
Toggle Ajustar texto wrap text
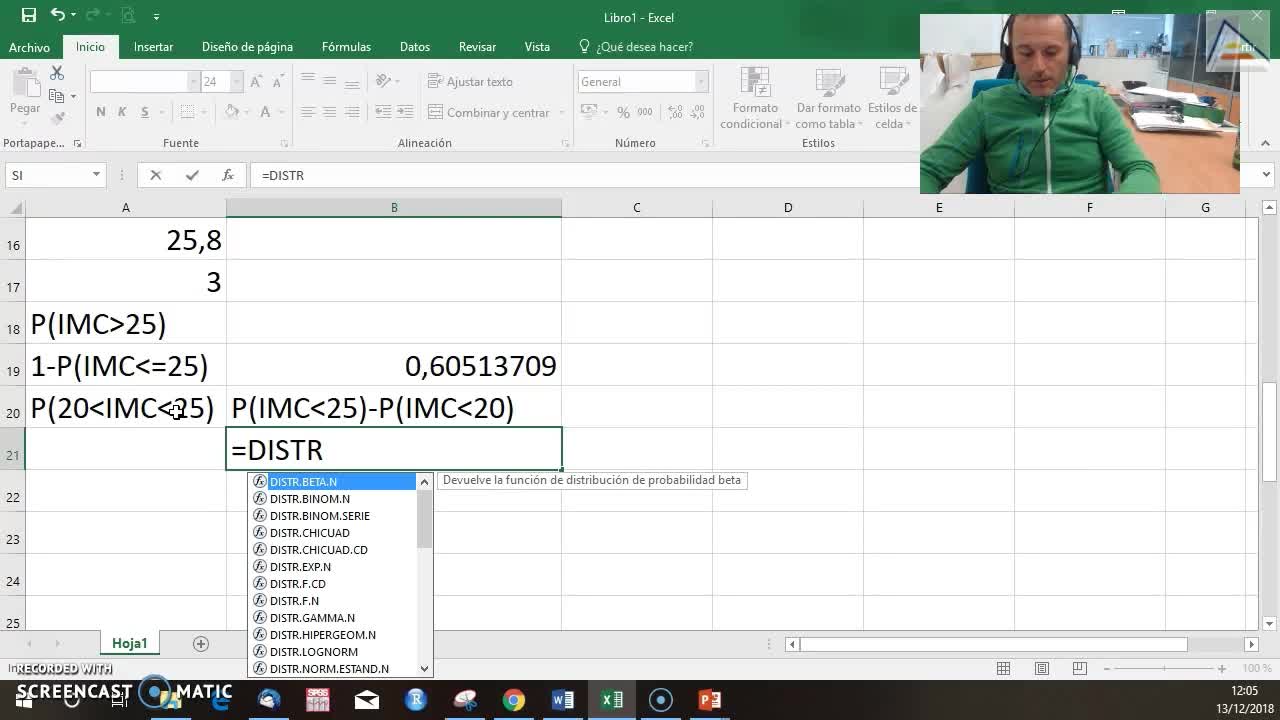click(470, 82)
